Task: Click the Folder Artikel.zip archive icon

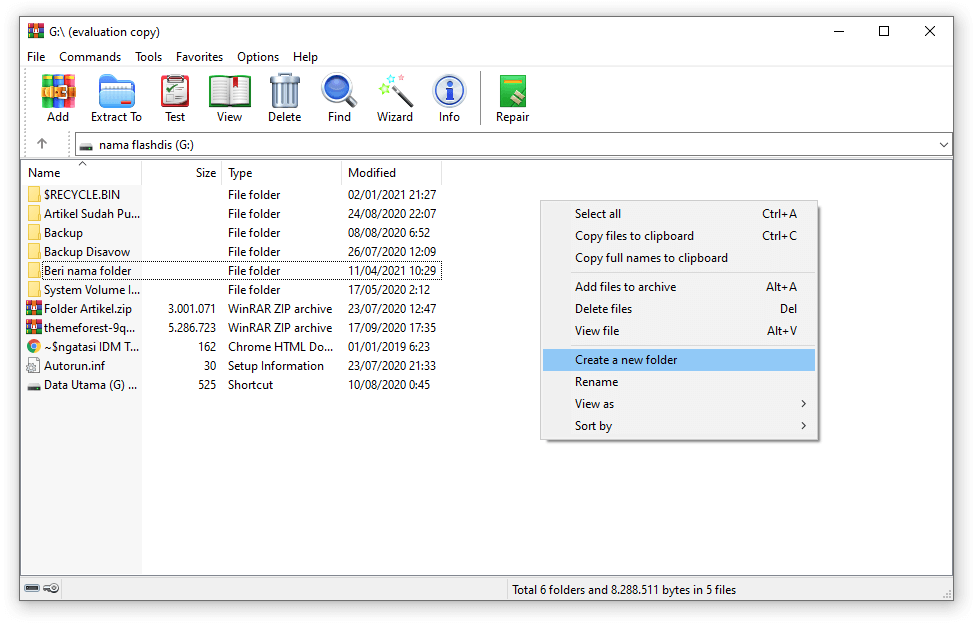Action: pos(34,308)
